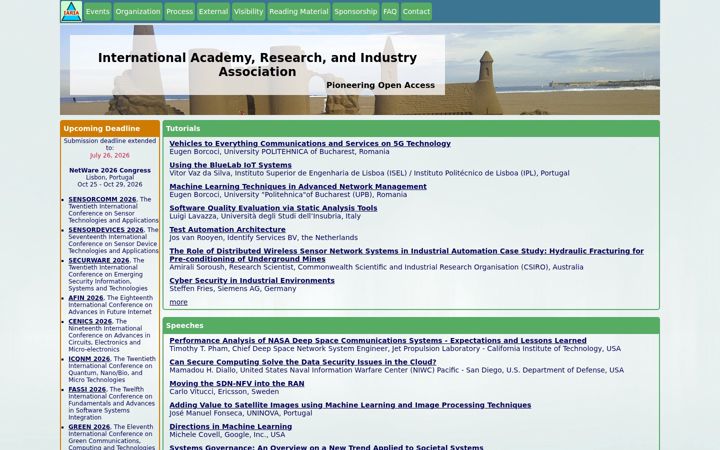Viewport: 720px width, 450px height.
Task: Click the Pioneering Open Access tagline
Action: click(x=380, y=85)
